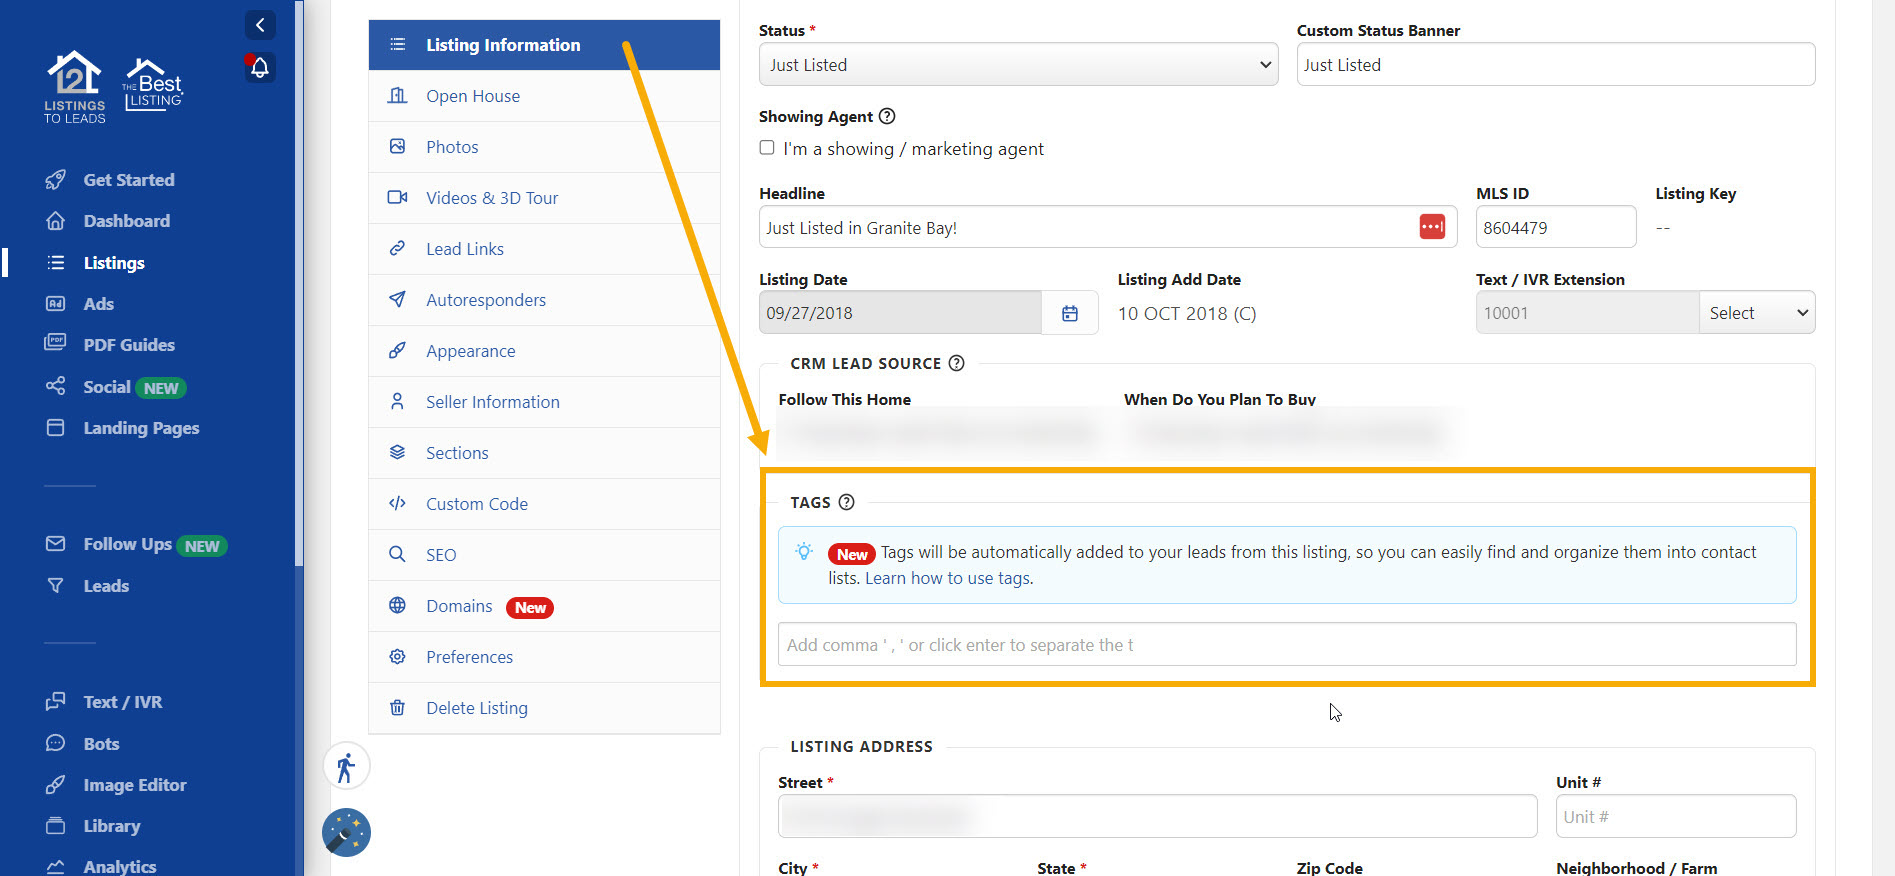Click Learn how to use tags link
1895x876 pixels.
click(948, 578)
